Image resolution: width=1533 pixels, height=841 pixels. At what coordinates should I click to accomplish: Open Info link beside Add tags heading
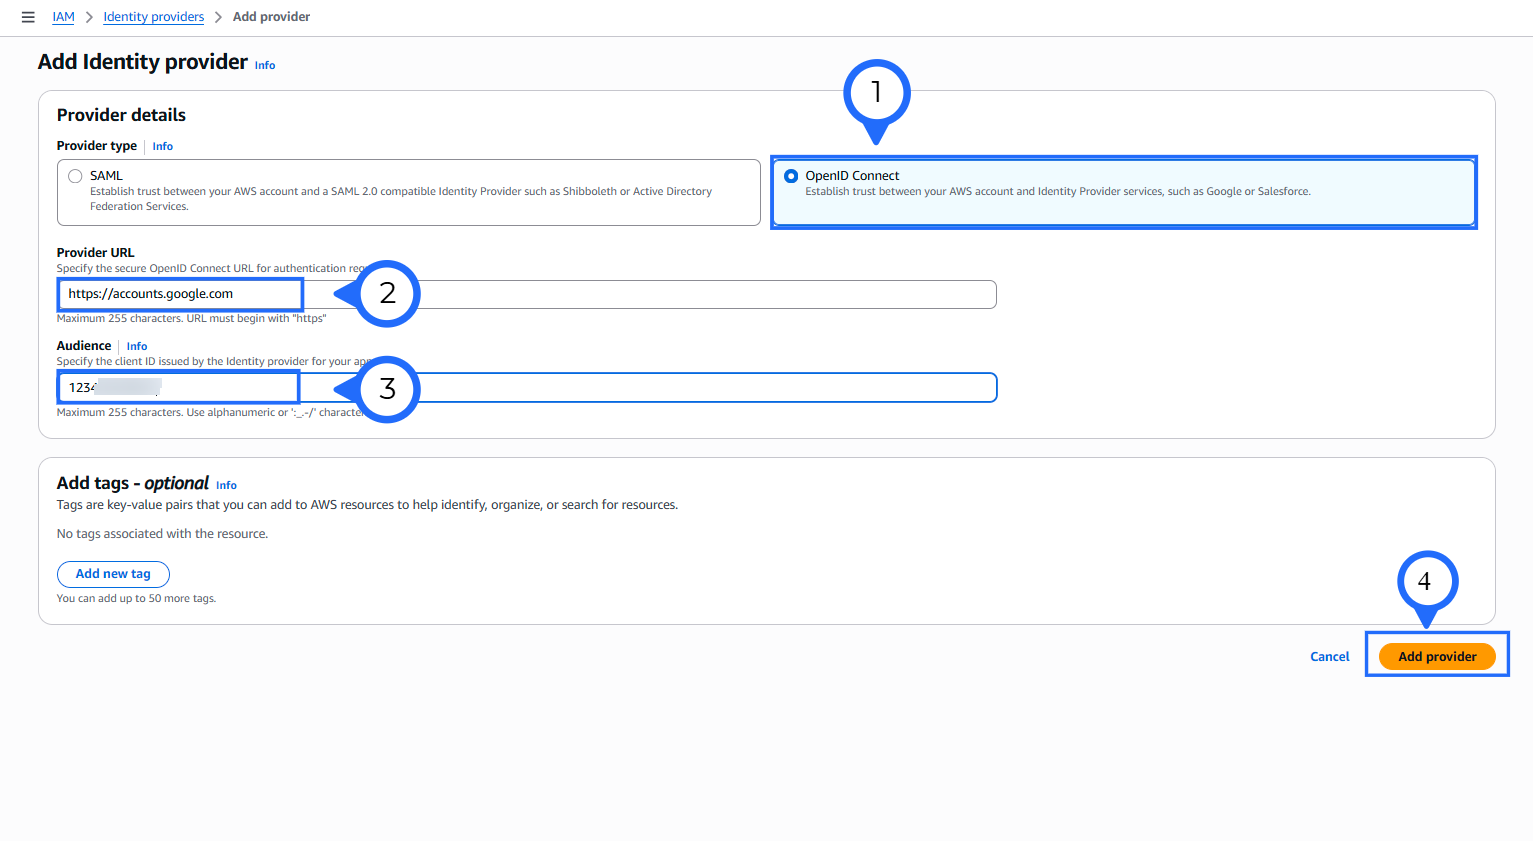click(227, 486)
